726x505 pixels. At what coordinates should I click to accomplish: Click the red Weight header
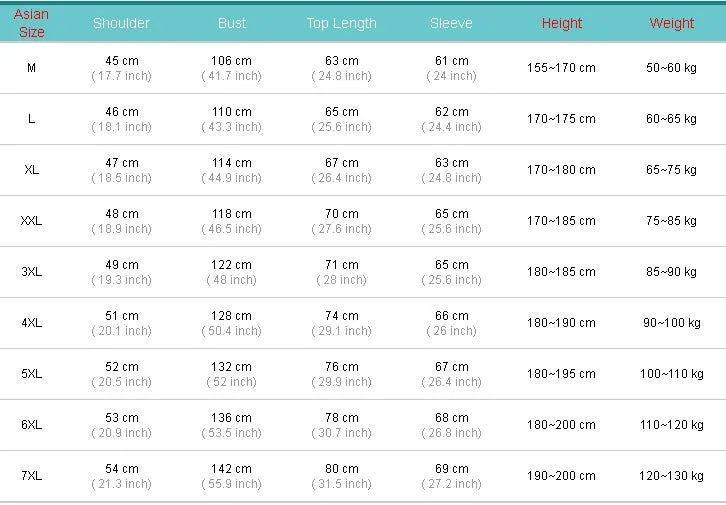[x=671, y=23]
